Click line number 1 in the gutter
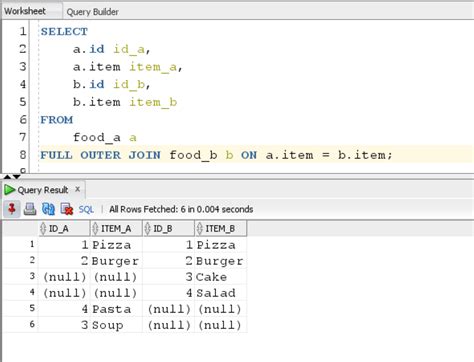 pyautogui.click(x=23, y=31)
